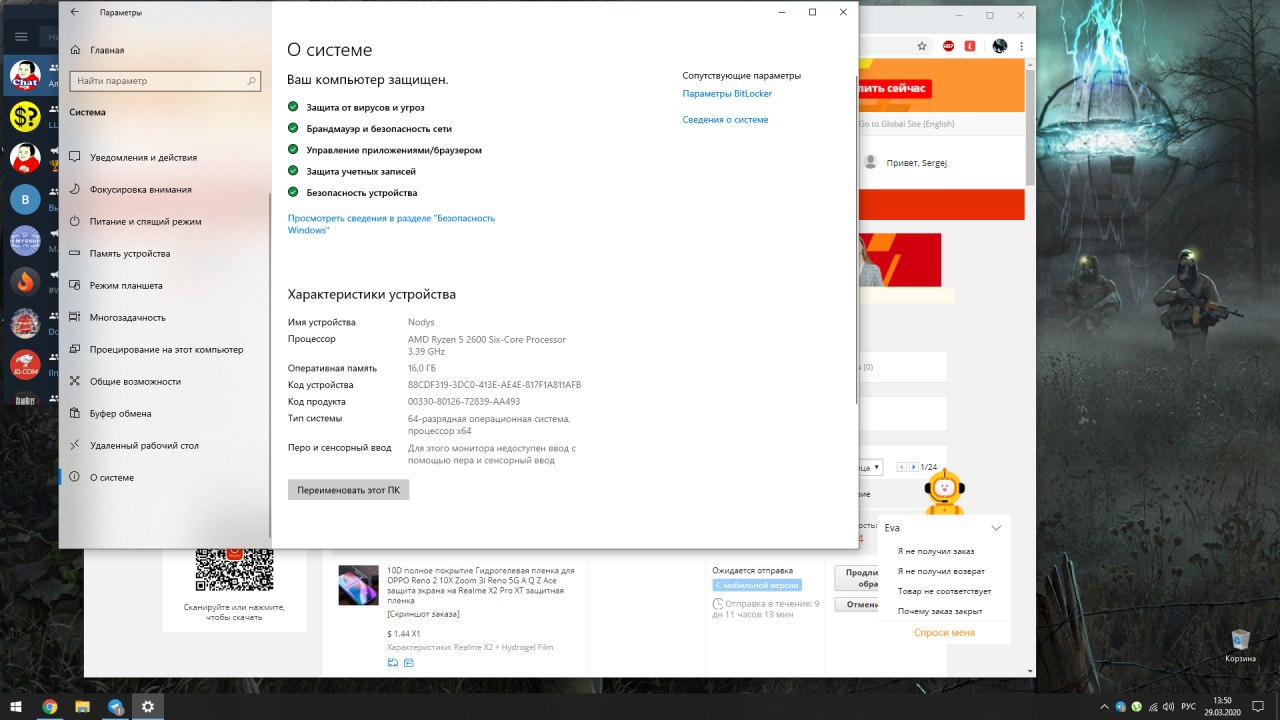Open Windows Start menu
The height and width of the screenshot is (720, 1280).
[x=16, y=706]
